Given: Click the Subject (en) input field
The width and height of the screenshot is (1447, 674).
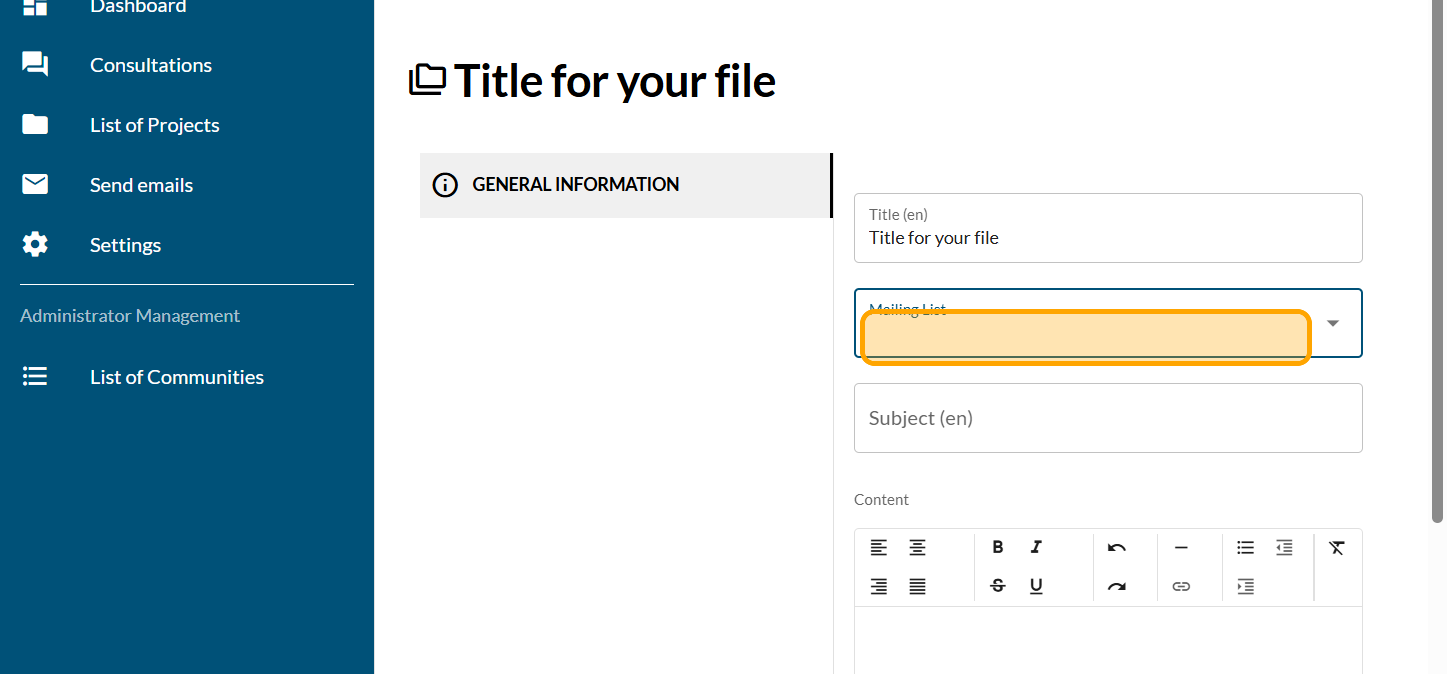Looking at the screenshot, I should pos(1108,418).
